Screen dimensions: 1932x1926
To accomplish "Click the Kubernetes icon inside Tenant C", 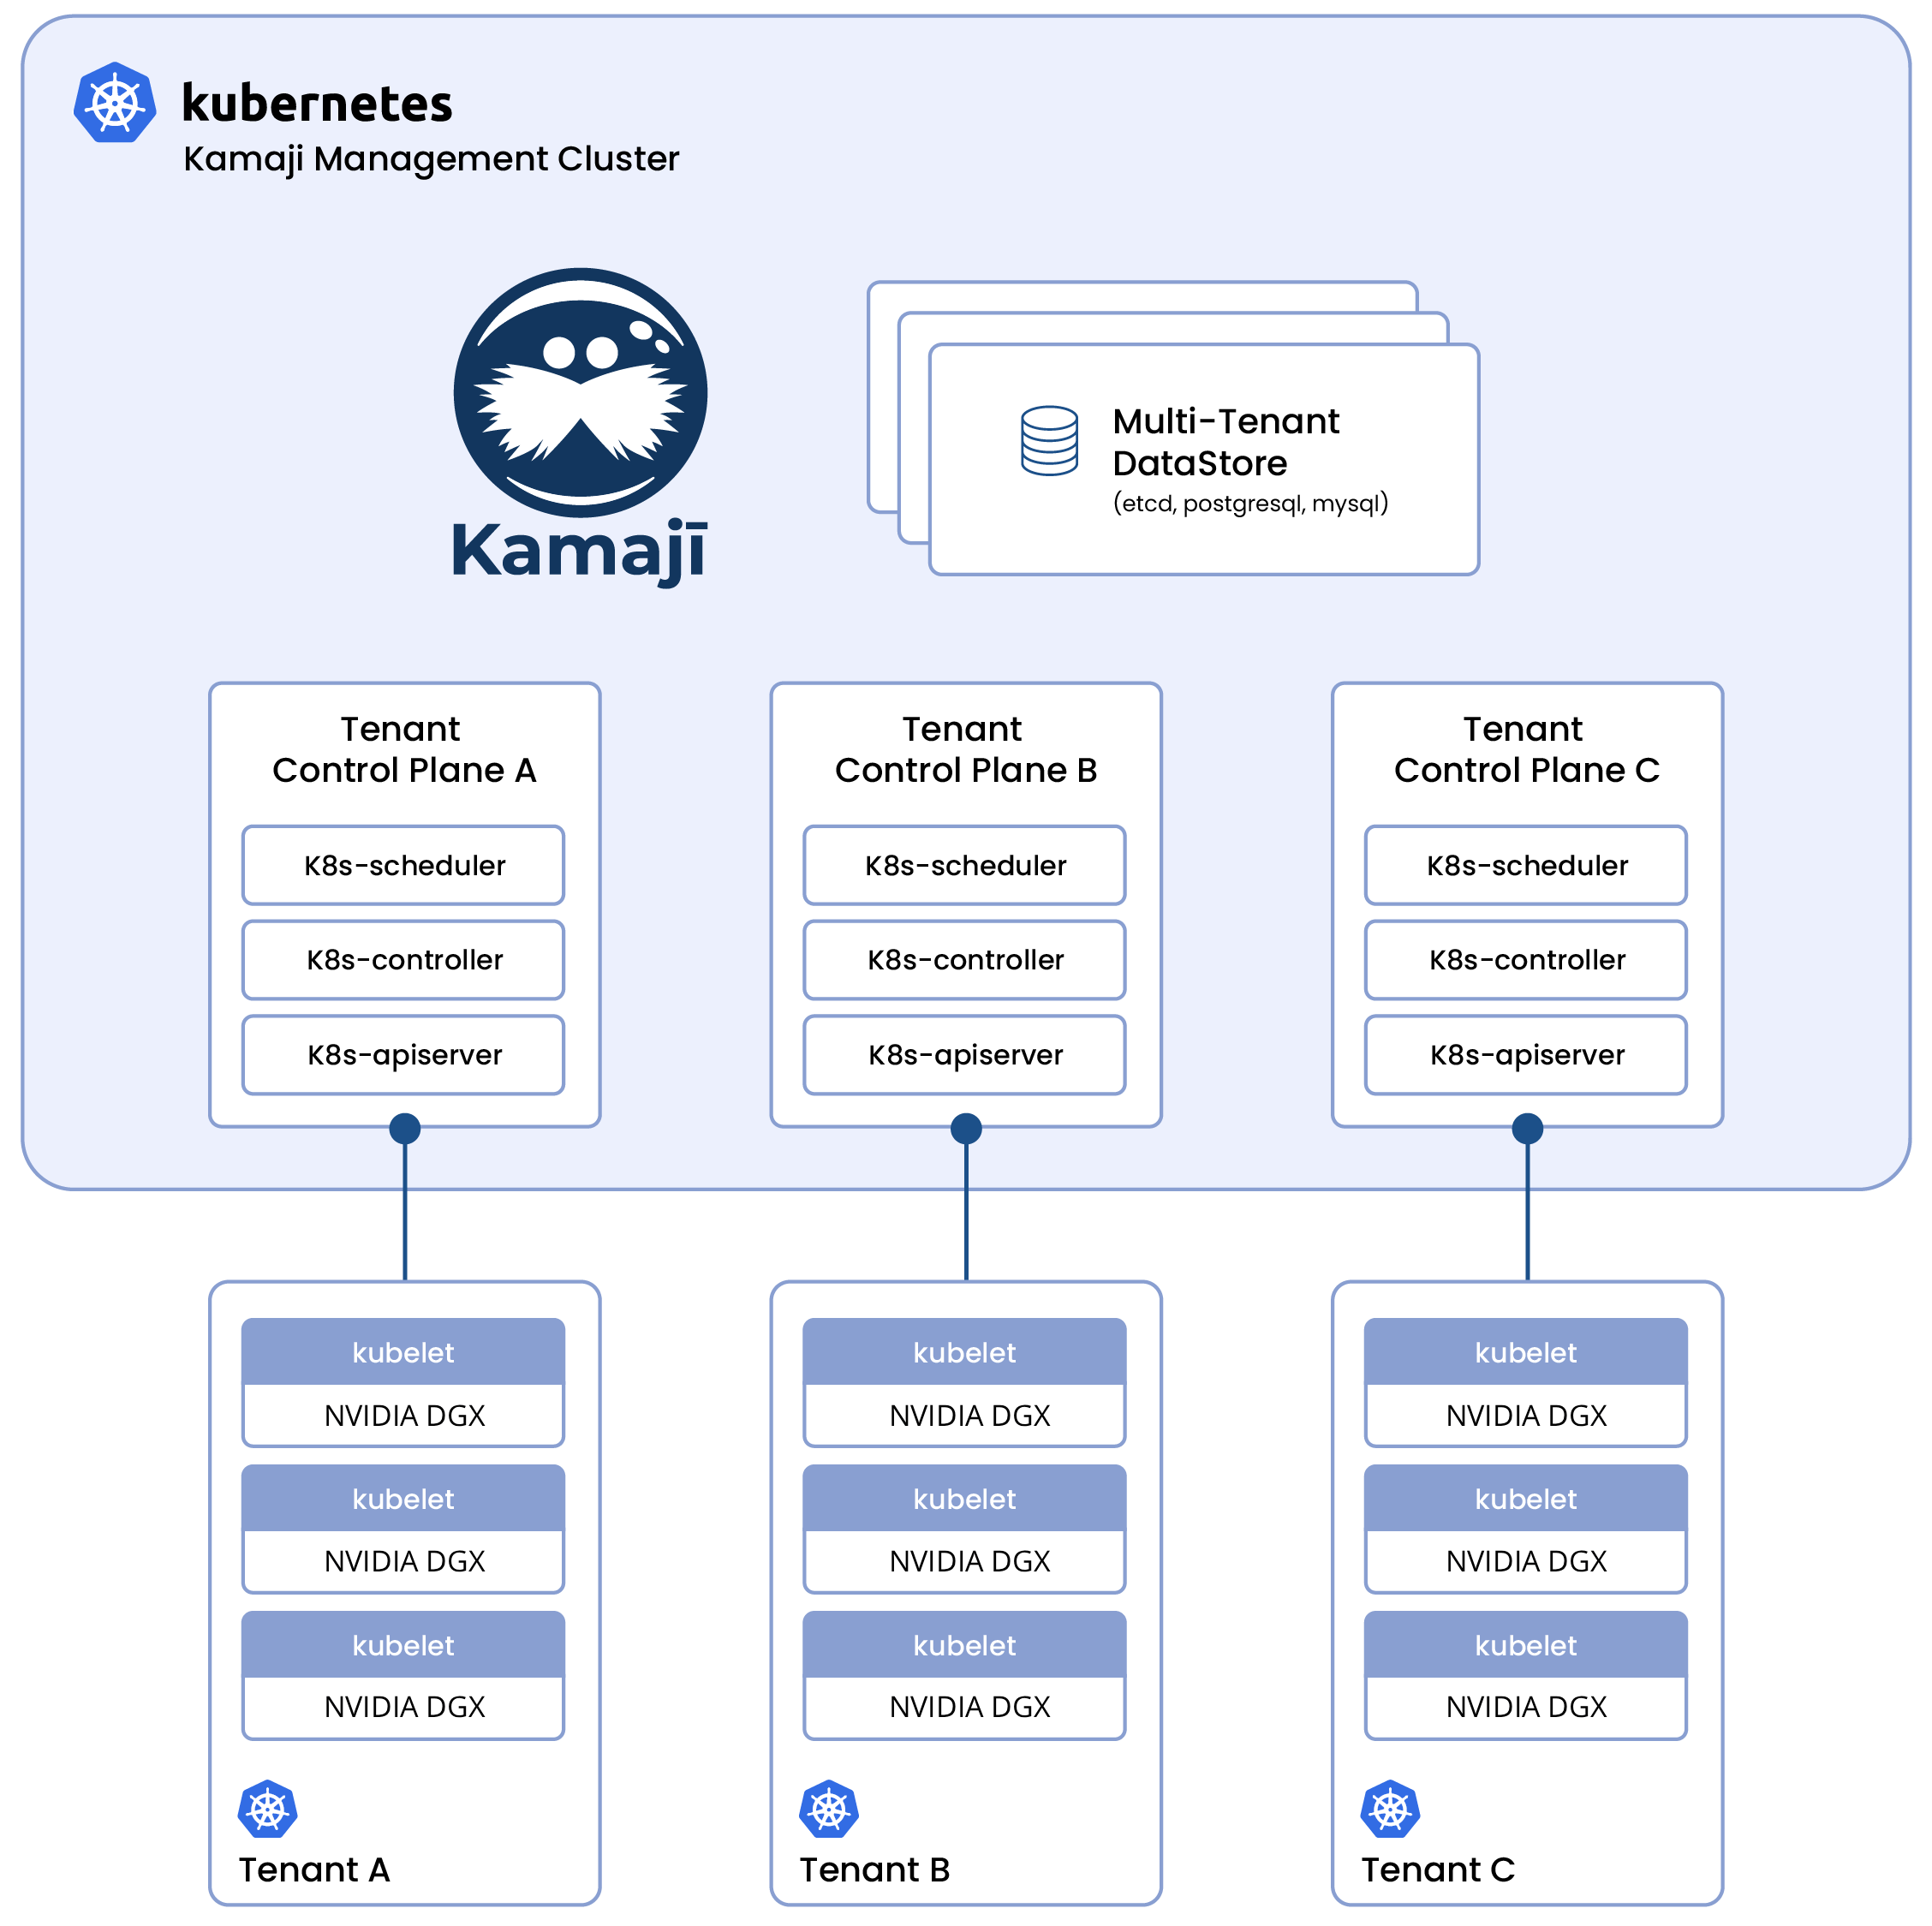I will pyautogui.click(x=1390, y=1808).
